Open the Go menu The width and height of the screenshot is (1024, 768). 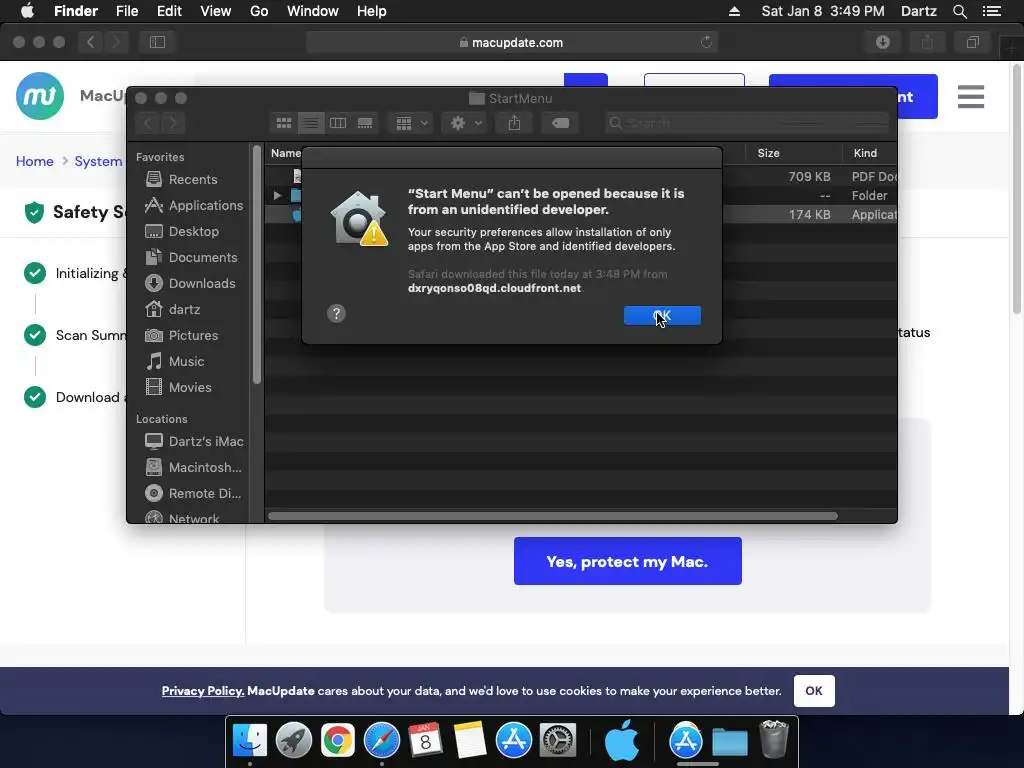tap(259, 11)
